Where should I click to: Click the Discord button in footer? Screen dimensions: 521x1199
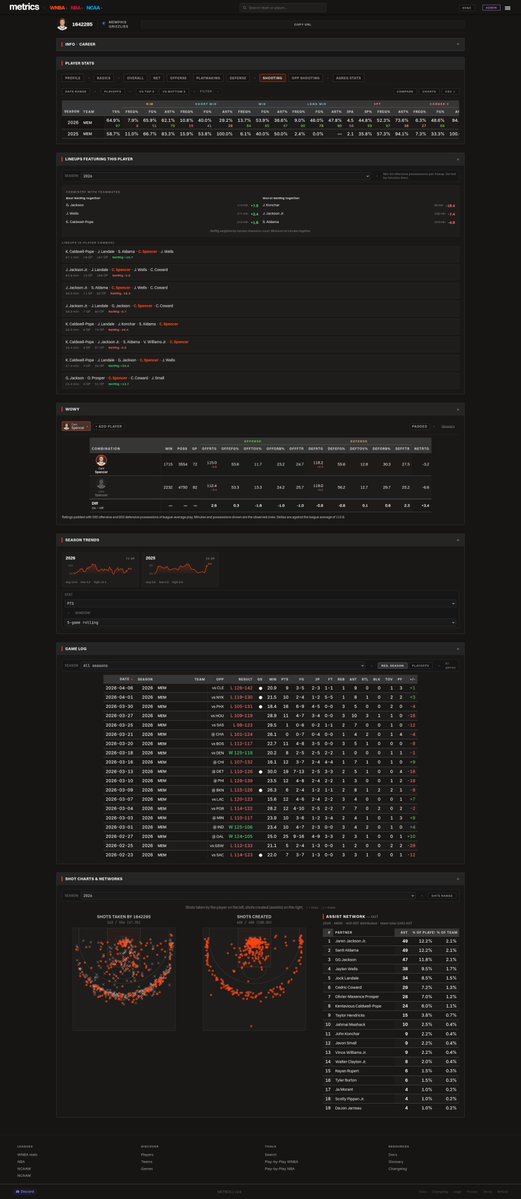[24, 1191]
